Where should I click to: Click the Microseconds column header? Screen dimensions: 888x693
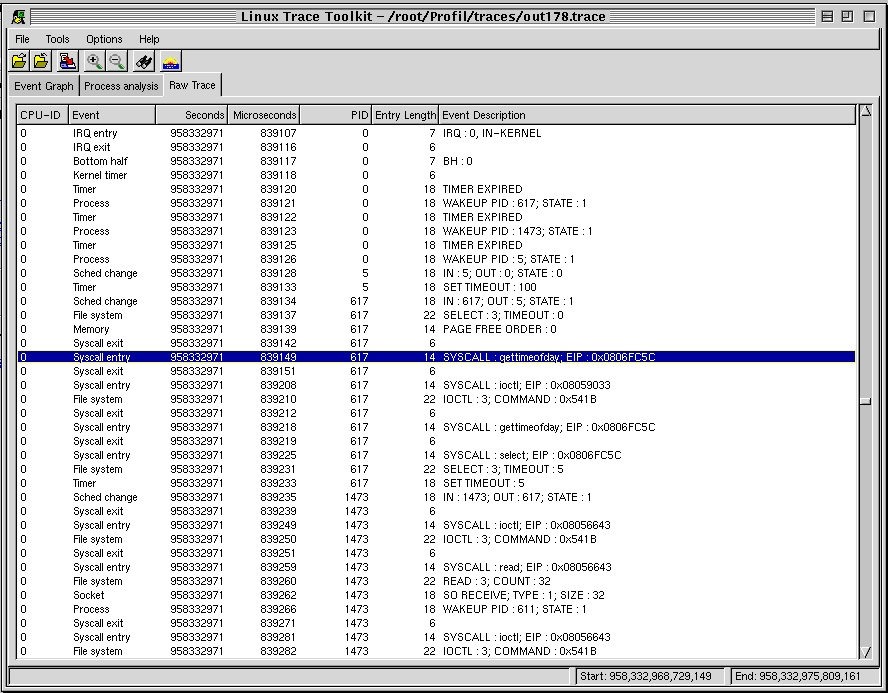[x=264, y=115]
